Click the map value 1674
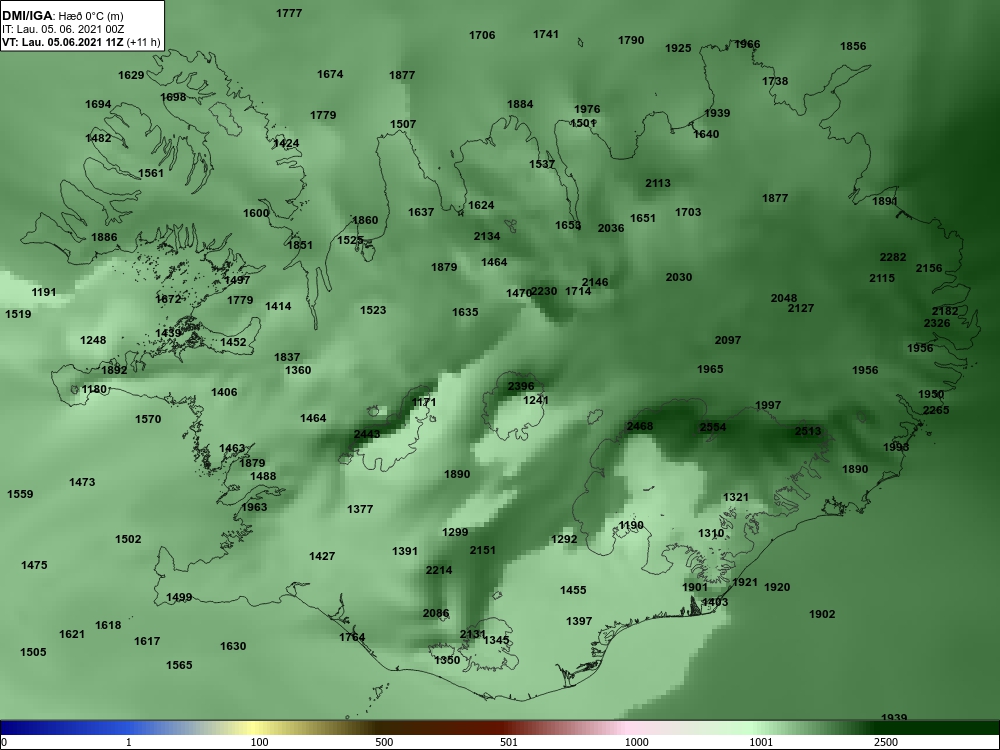The image size is (1000, 750). [x=330, y=74]
